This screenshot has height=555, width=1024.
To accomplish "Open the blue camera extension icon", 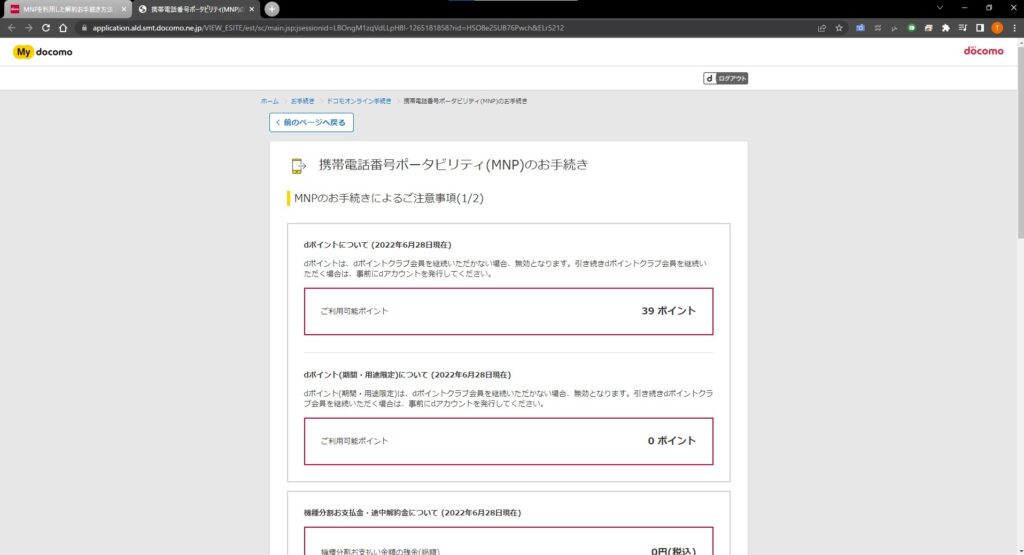I will pyautogui.click(x=860, y=28).
